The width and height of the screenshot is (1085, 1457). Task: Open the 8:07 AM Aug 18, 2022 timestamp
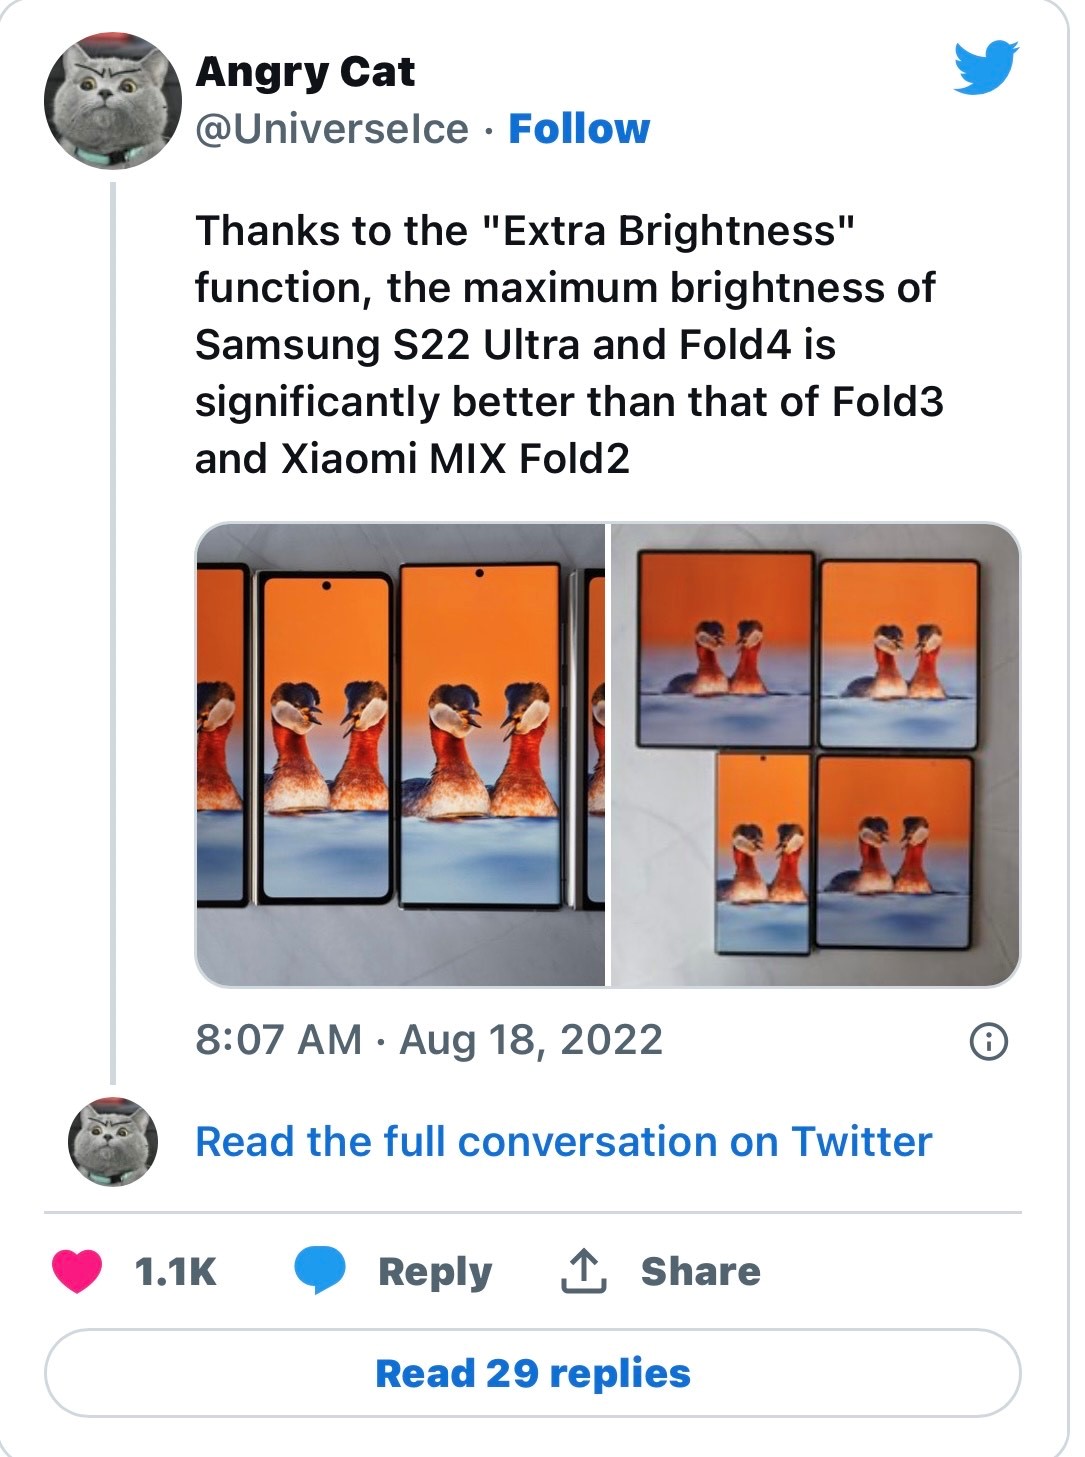pos(428,1040)
